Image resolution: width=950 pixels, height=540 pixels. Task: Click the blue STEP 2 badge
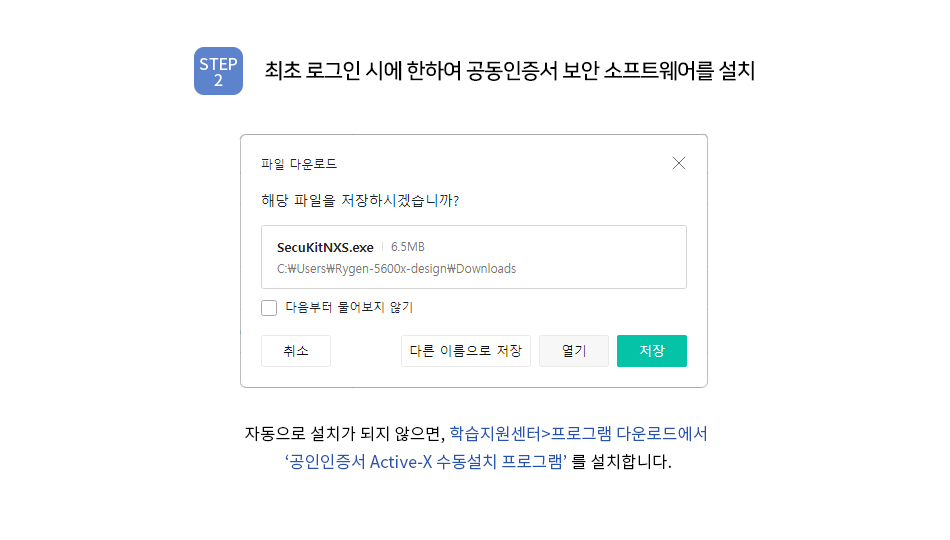(218, 71)
